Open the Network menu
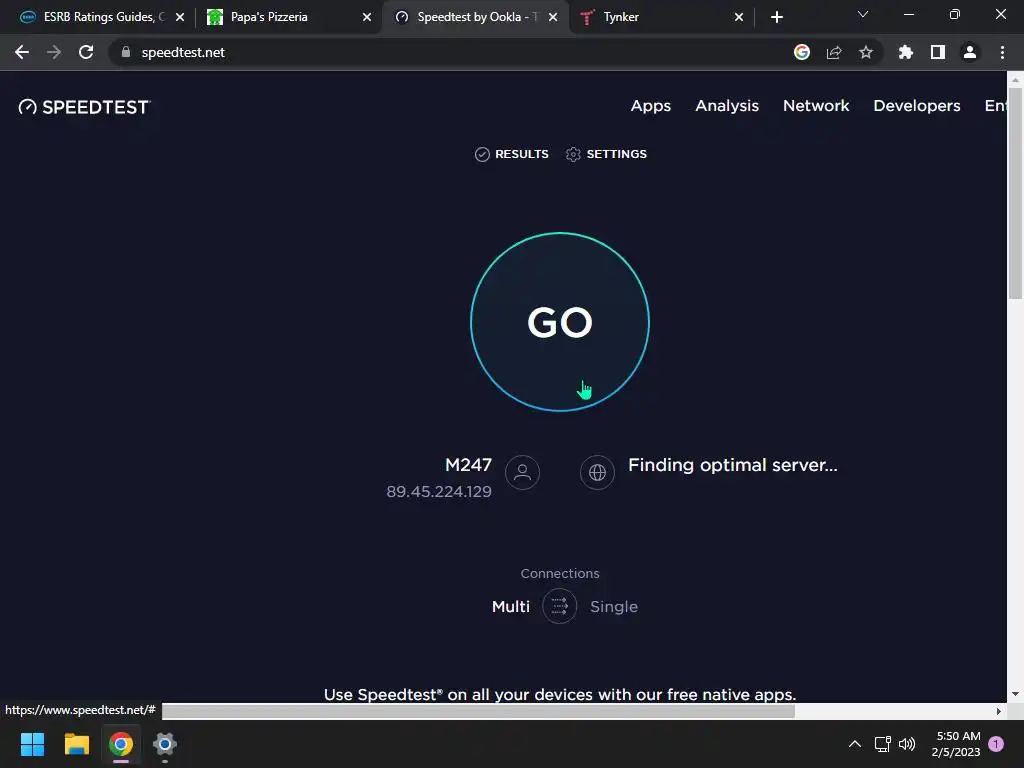This screenshot has height=768, width=1024. tap(816, 106)
